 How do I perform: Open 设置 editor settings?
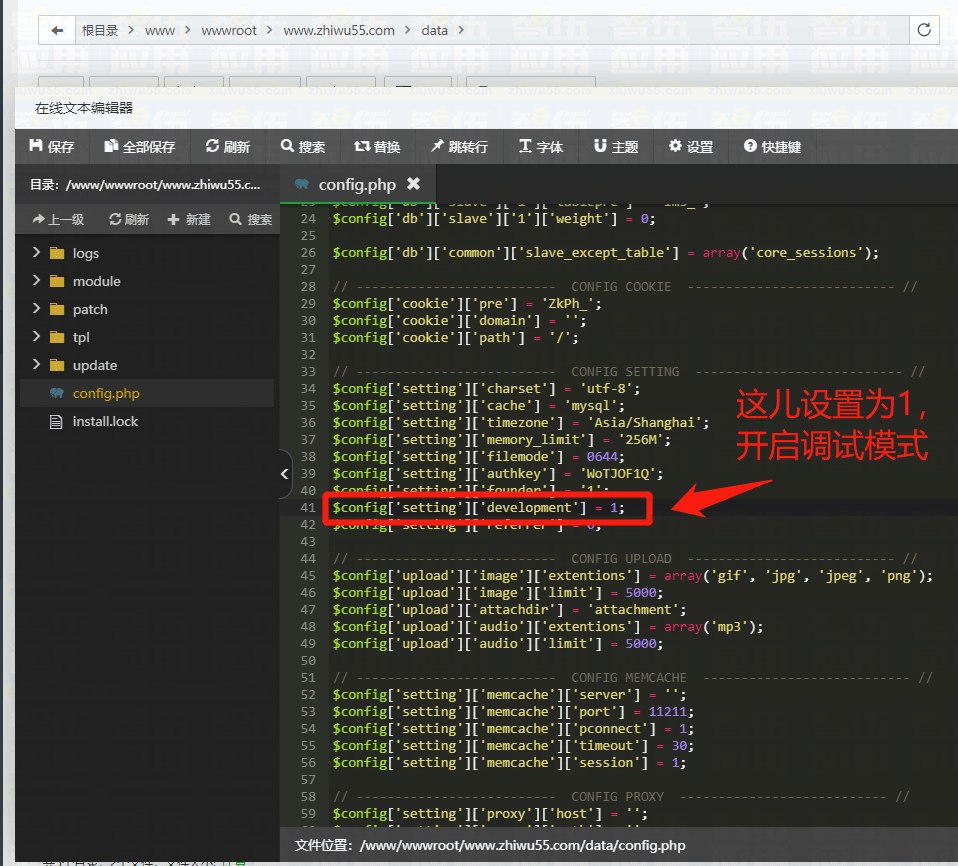[x=691, y=147]
